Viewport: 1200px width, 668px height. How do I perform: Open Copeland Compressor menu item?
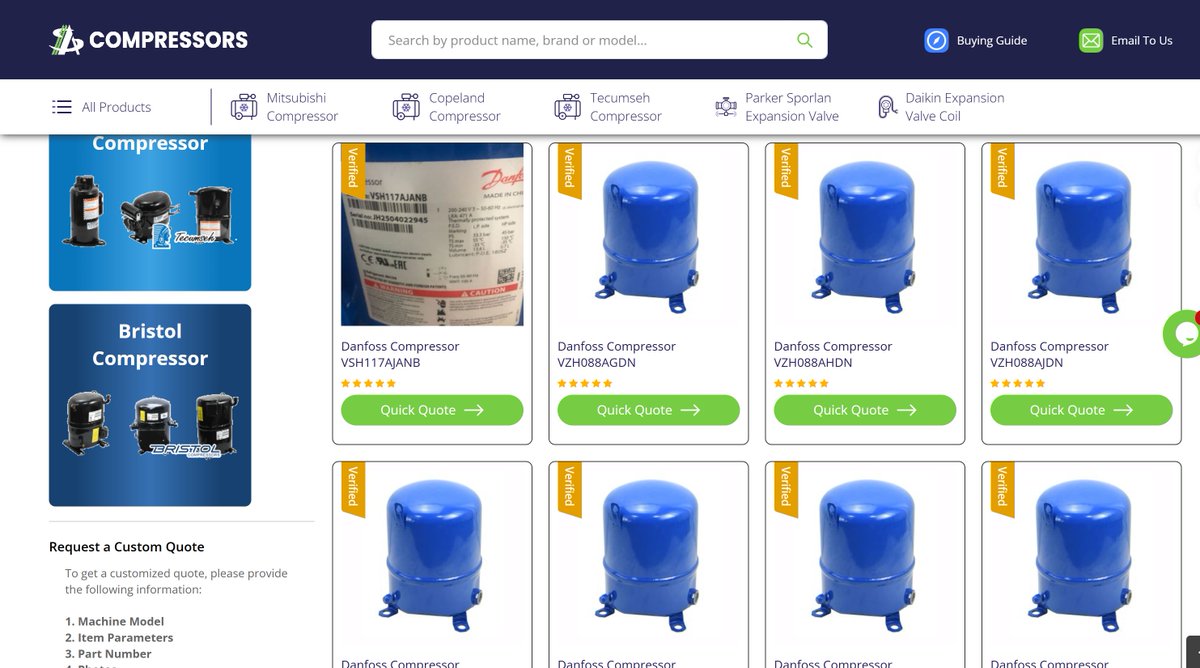pos(464,107)
